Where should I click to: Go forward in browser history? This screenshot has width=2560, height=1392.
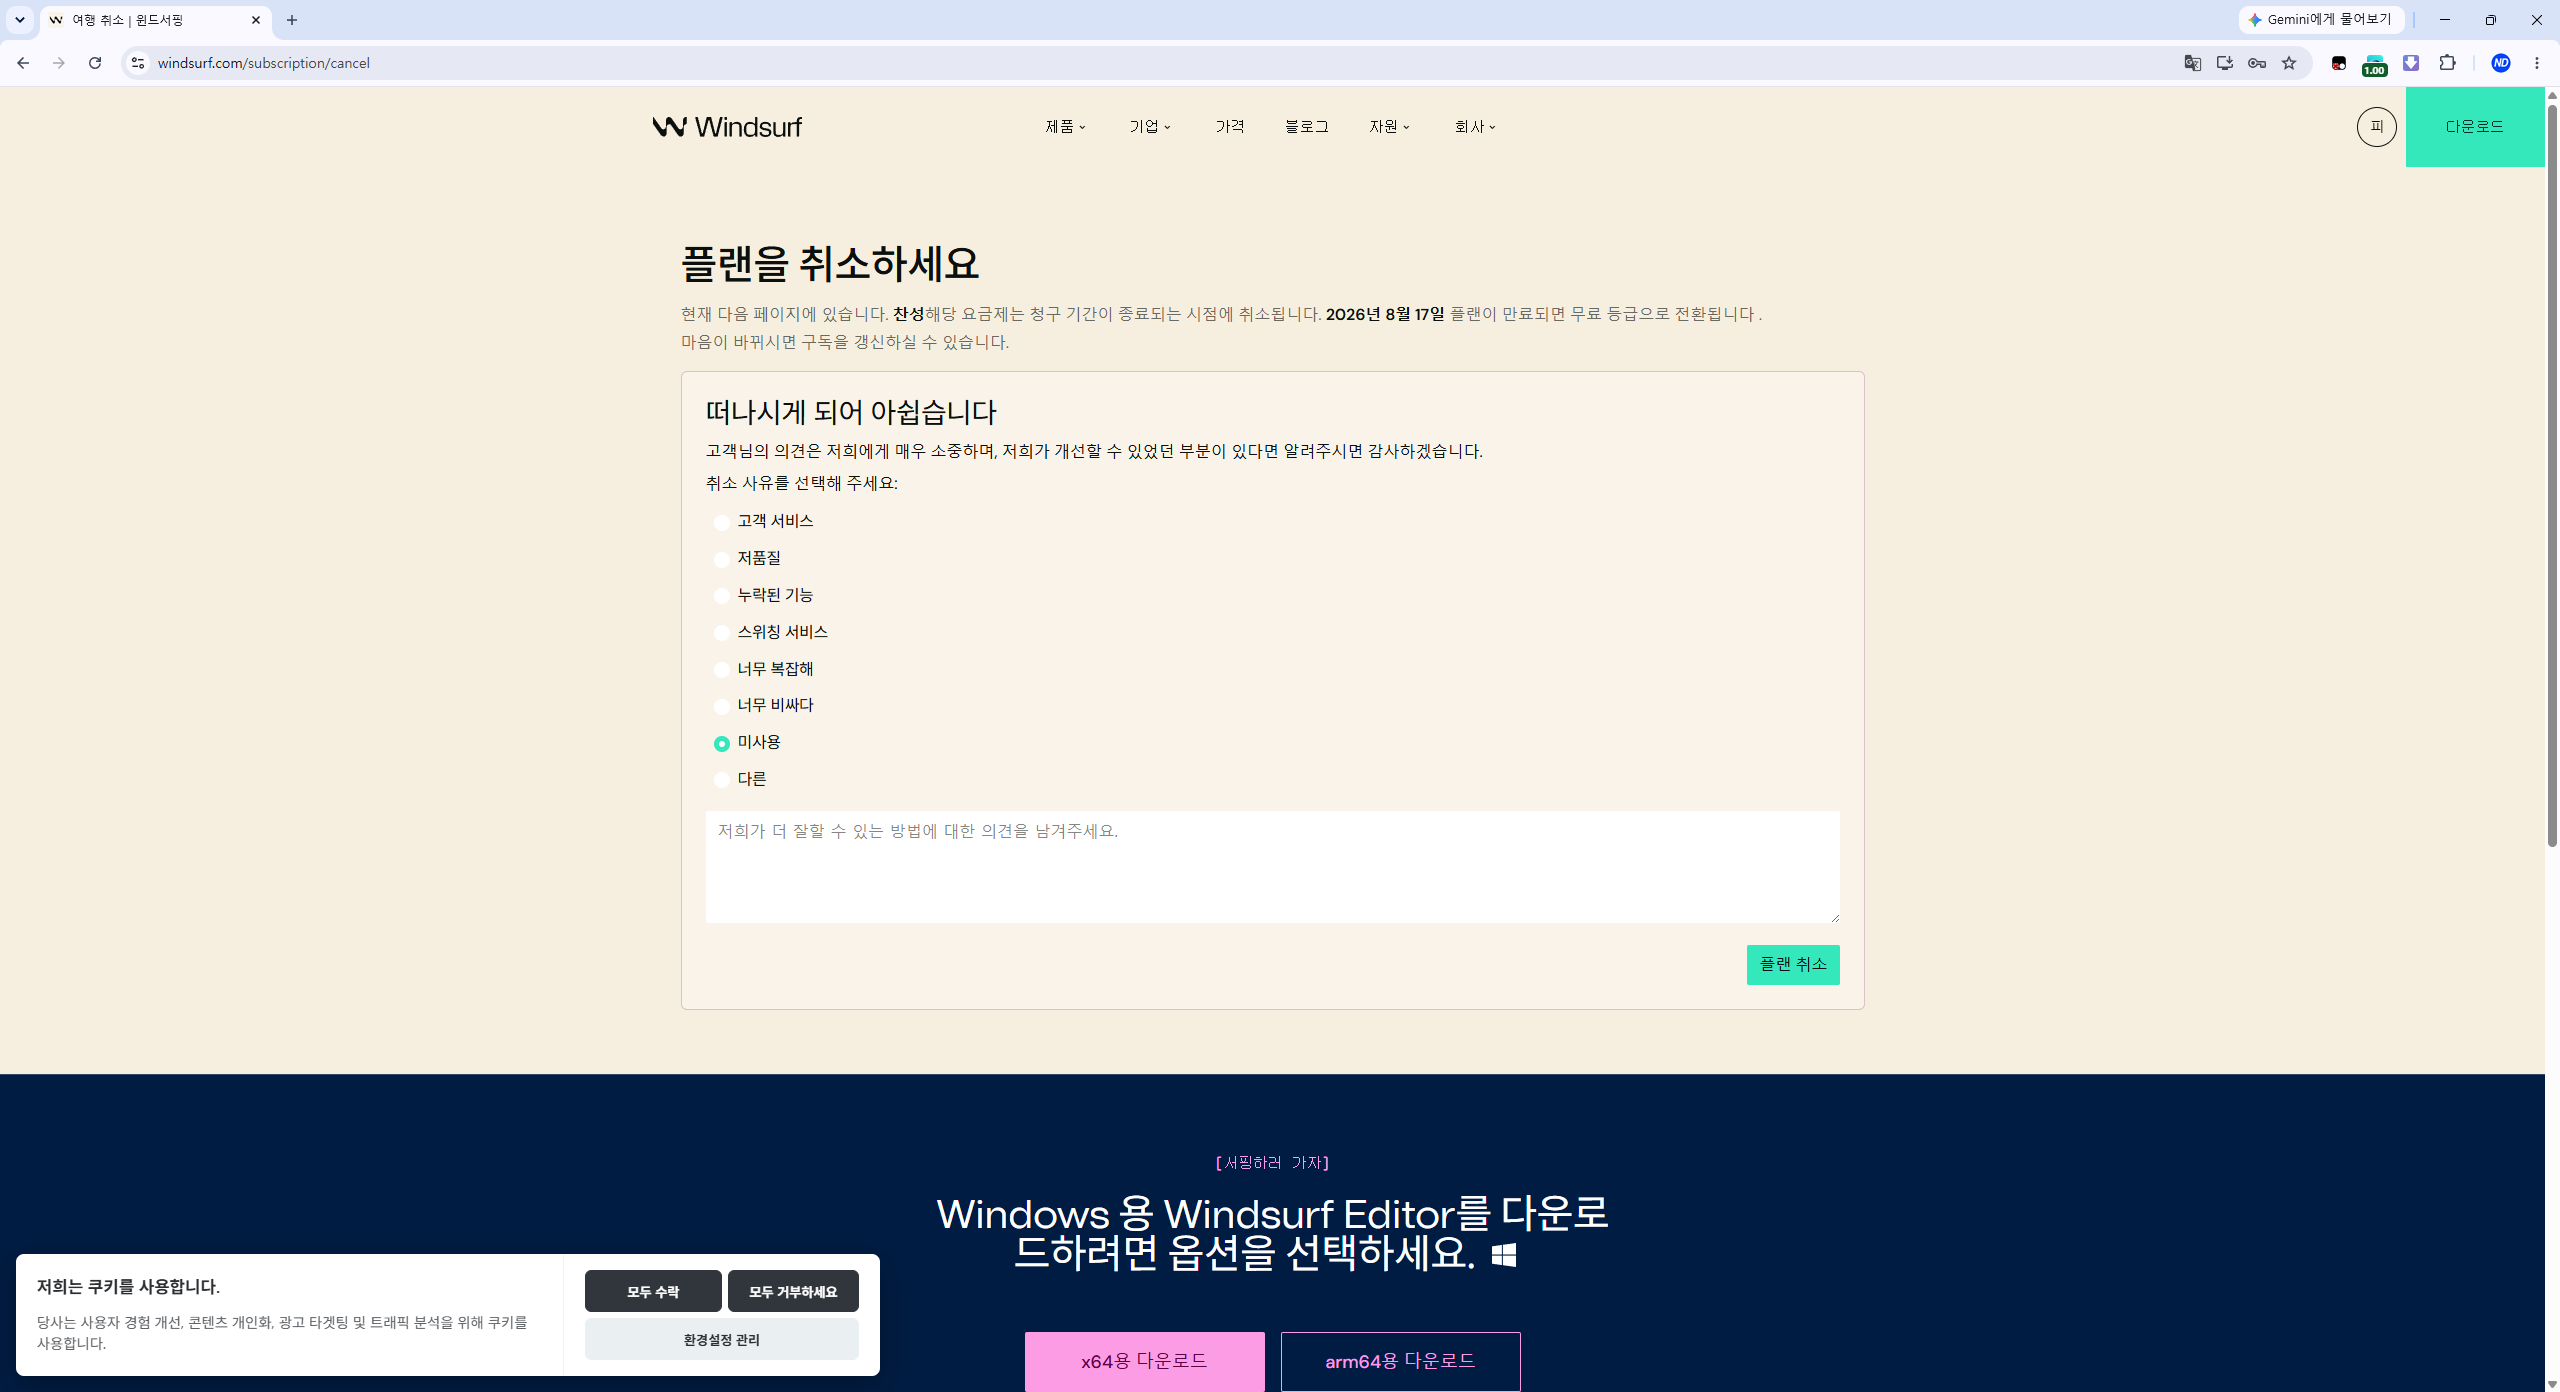coord(59,63)
